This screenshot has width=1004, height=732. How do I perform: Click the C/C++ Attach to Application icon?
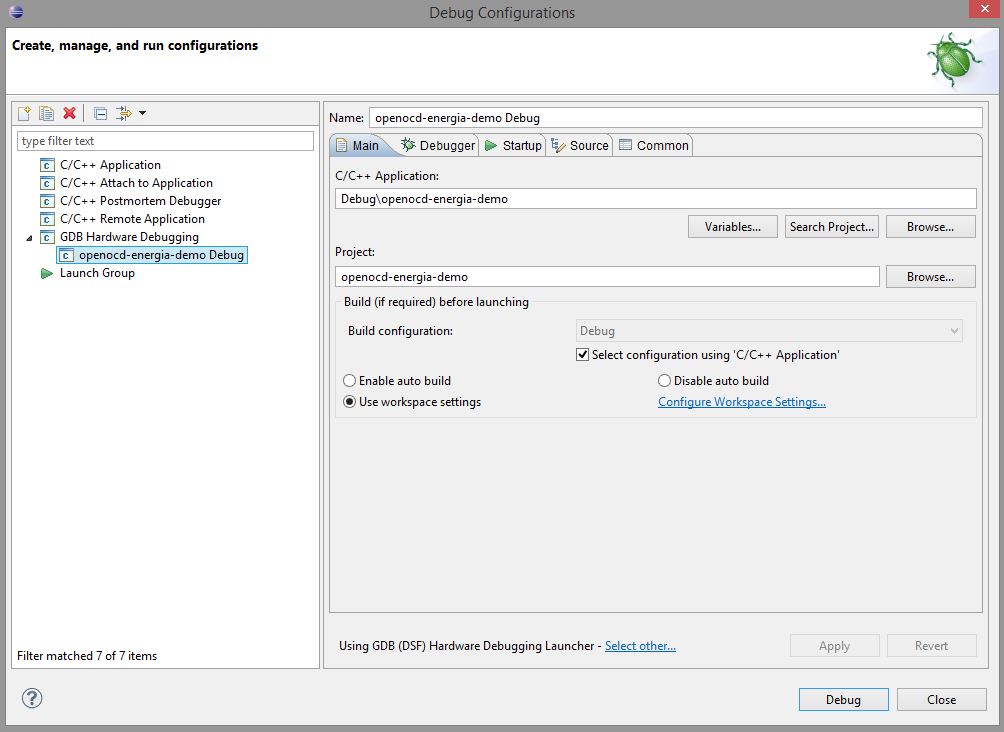(x=47, y=183)
